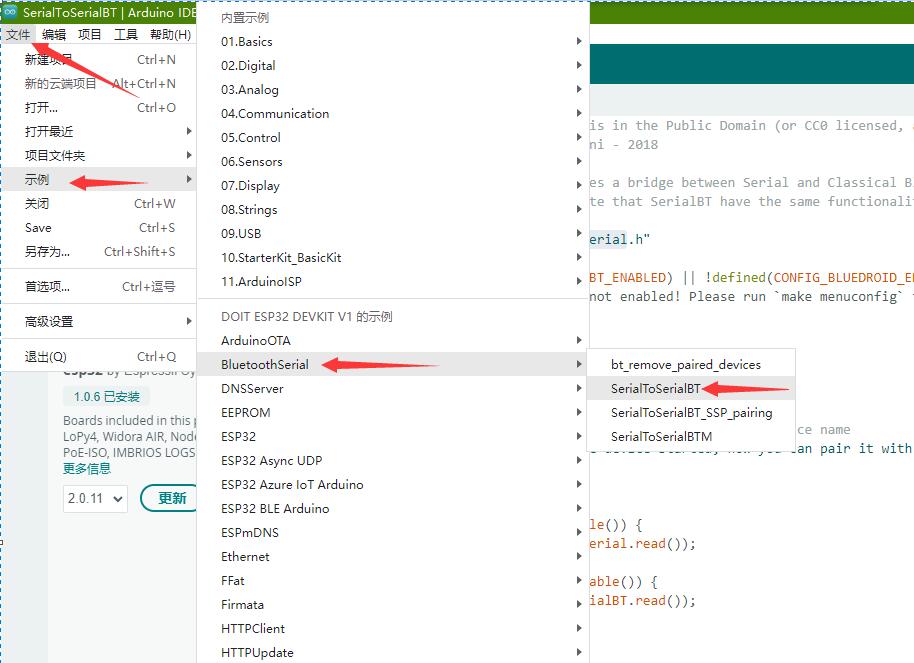Expand the 02.Digital examples
This screenshot has width=914, height=663.
(x=393, y=65)
